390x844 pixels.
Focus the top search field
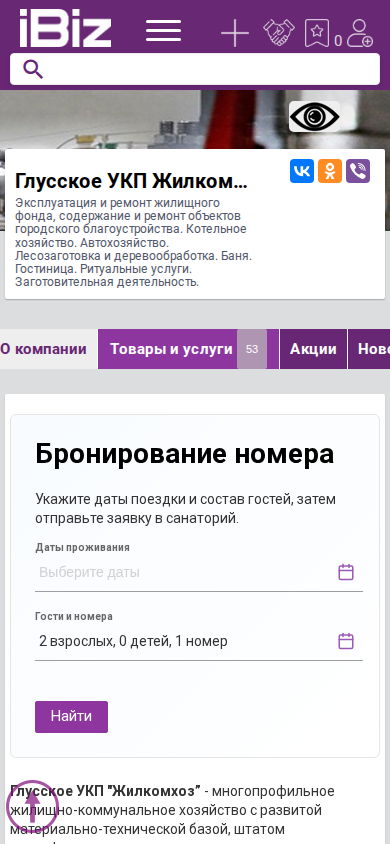click(195, 69)
